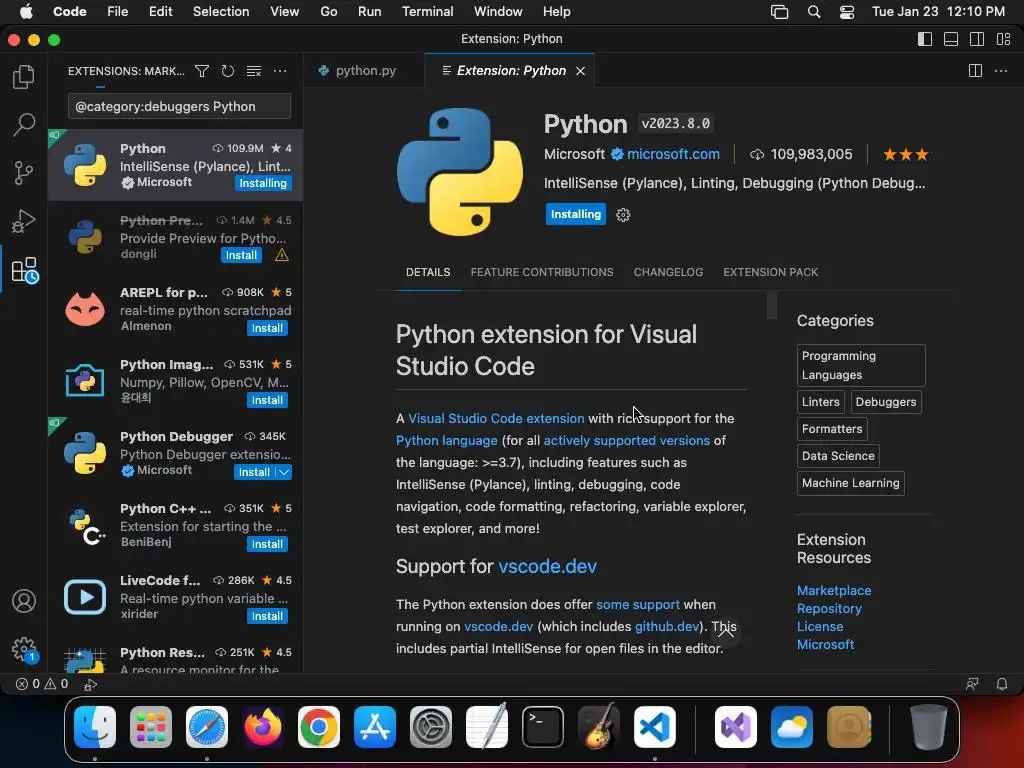Image resolution: width=1024 pixels, height=768 pixels.
Task: Click debug start icon in status bar
Action: point(91,684)
